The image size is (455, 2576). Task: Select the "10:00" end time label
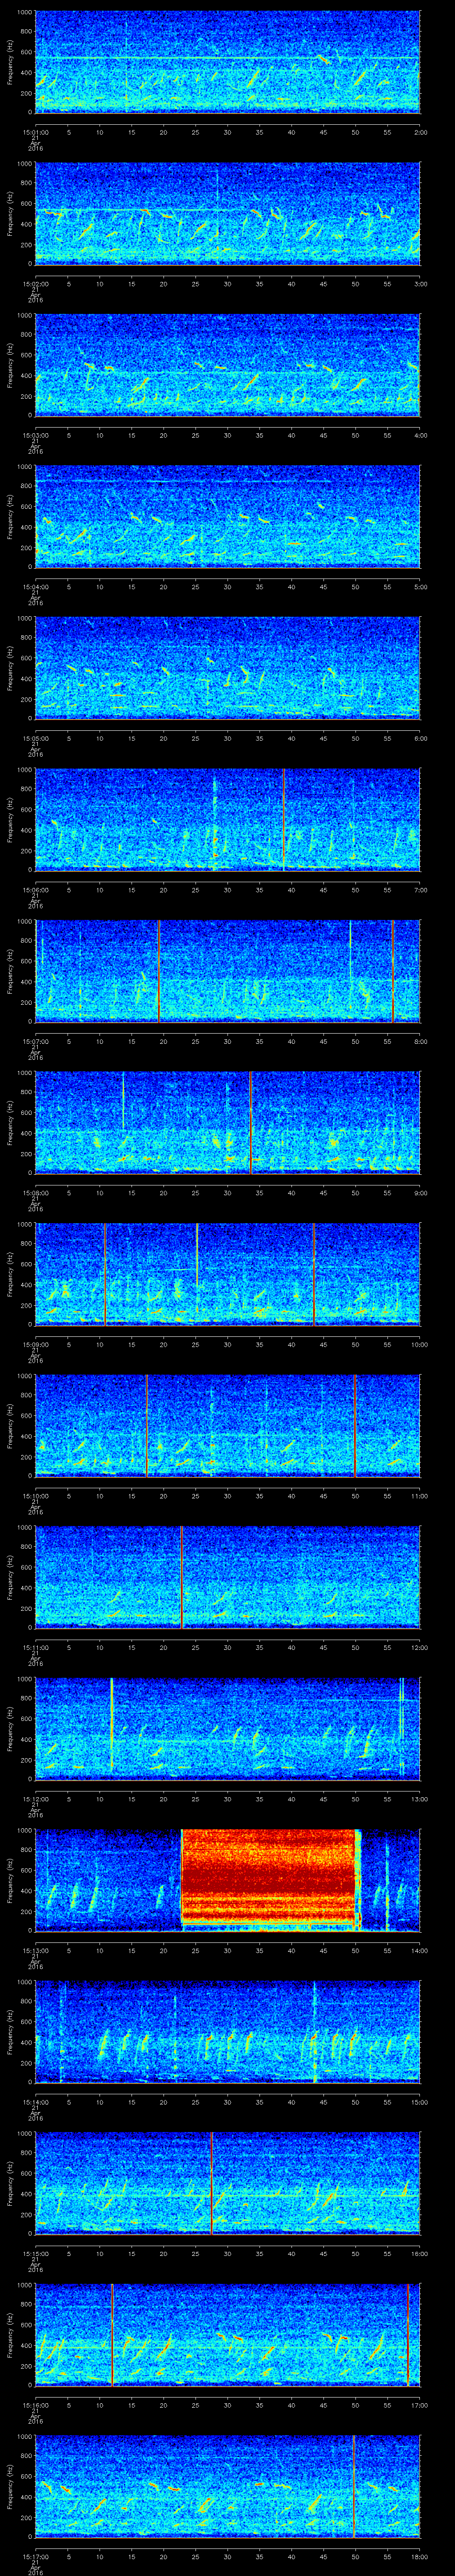click(x=420, y=1344)
